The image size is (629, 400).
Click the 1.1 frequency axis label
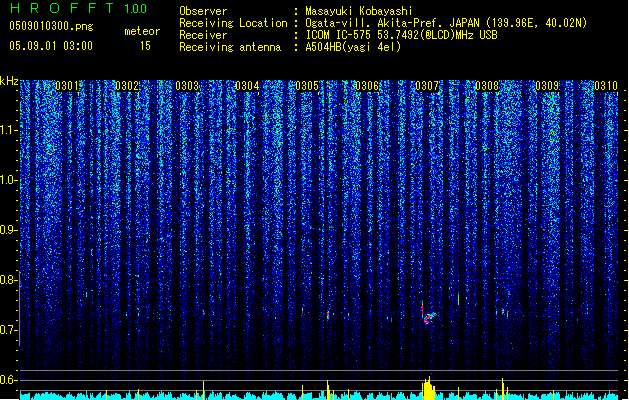pos(9,130)
